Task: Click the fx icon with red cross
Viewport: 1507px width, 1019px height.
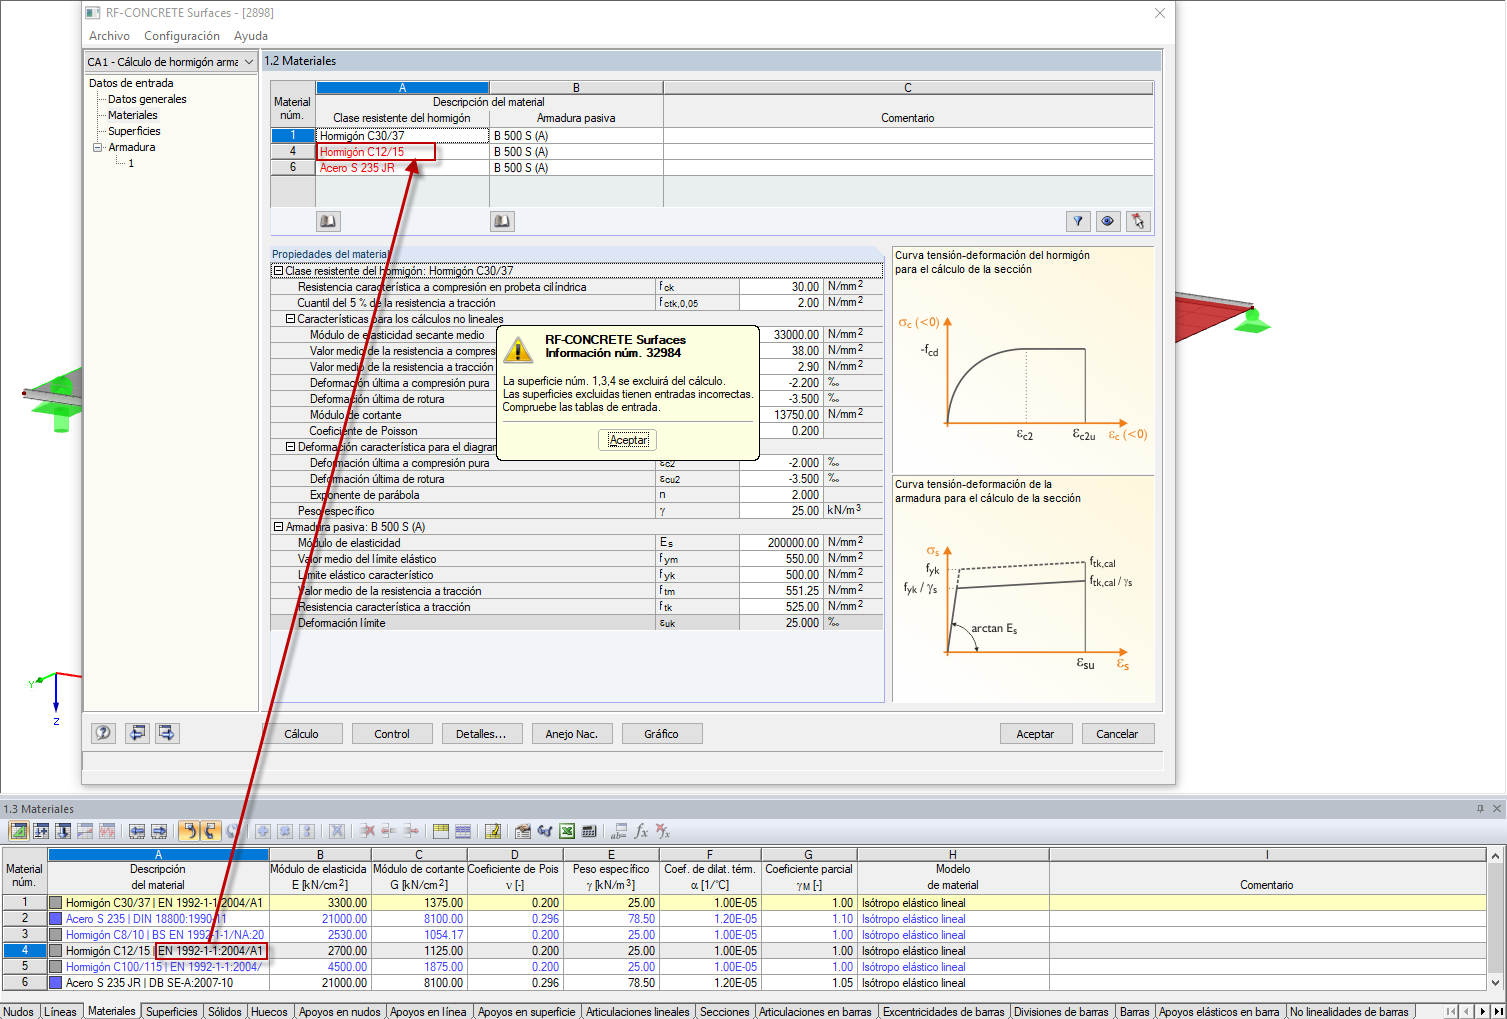Action: pos(663,831)
